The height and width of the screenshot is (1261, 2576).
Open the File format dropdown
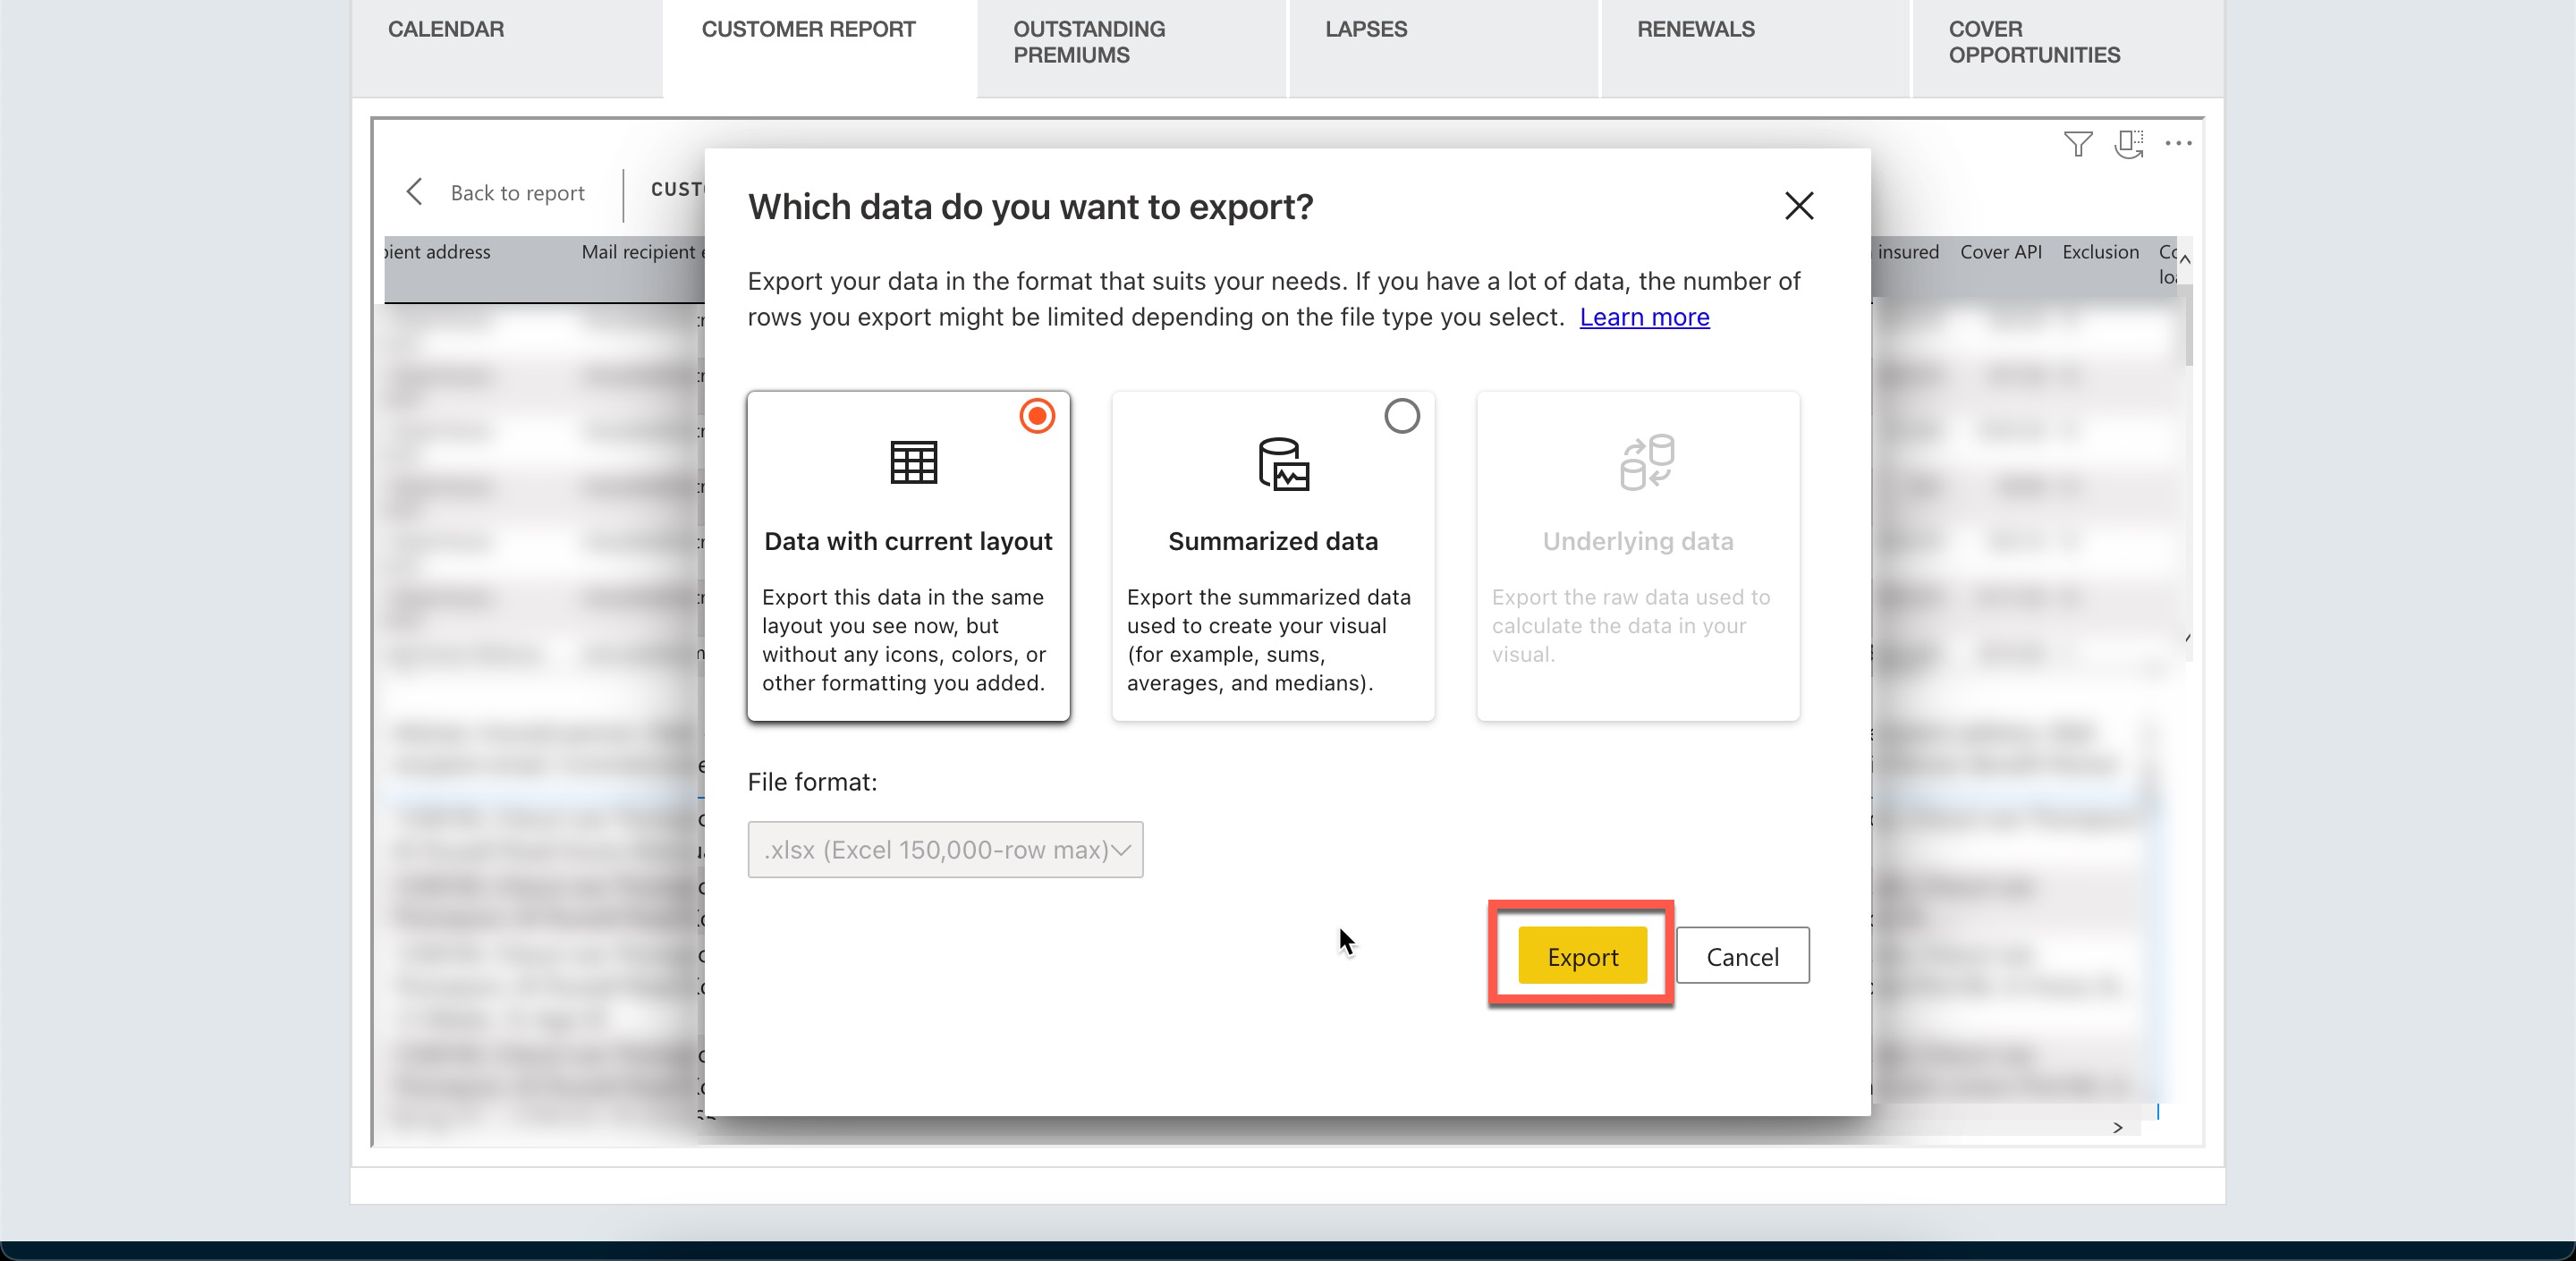point(945,850)
